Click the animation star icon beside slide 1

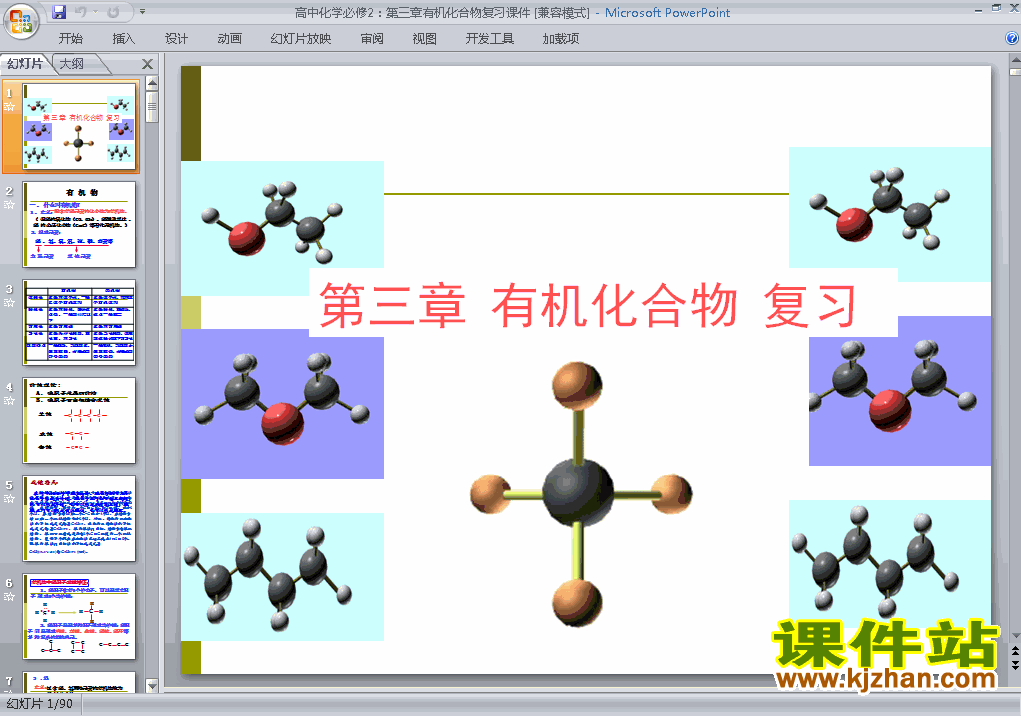point(9,107)
